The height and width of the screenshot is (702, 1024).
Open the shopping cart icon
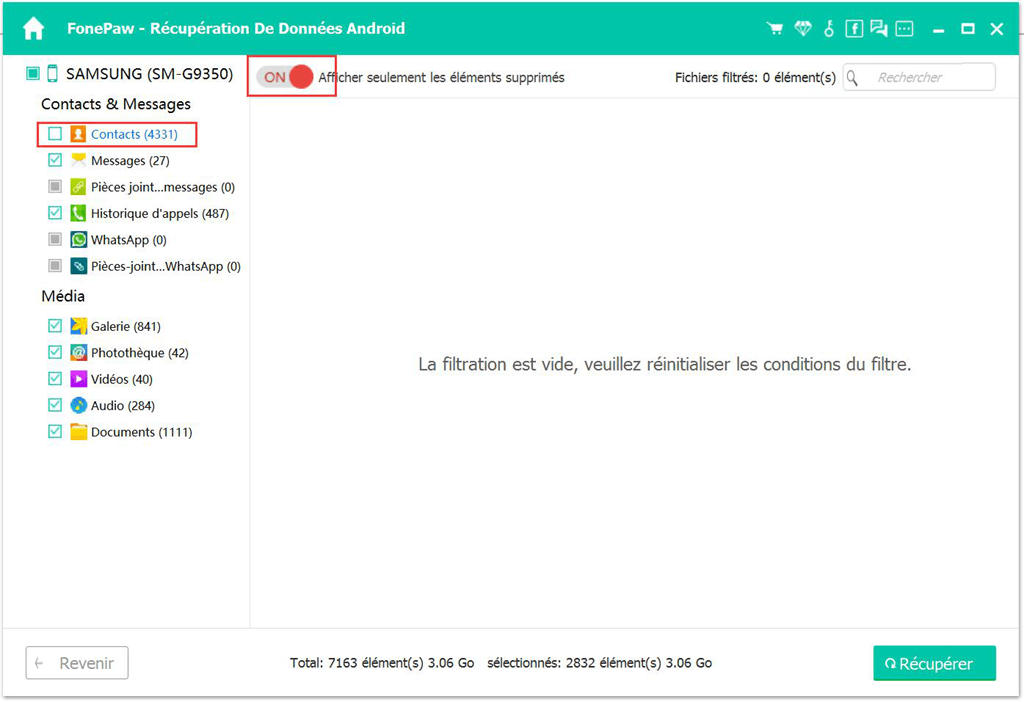[775, 29]
